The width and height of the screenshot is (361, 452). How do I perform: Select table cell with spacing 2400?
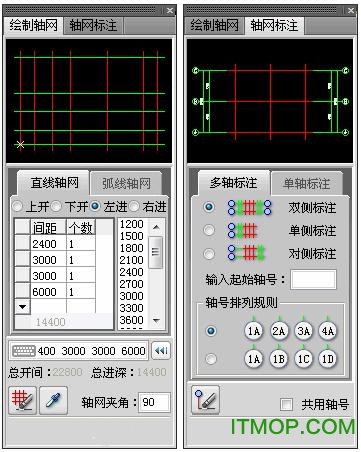(x=48, y=244)
